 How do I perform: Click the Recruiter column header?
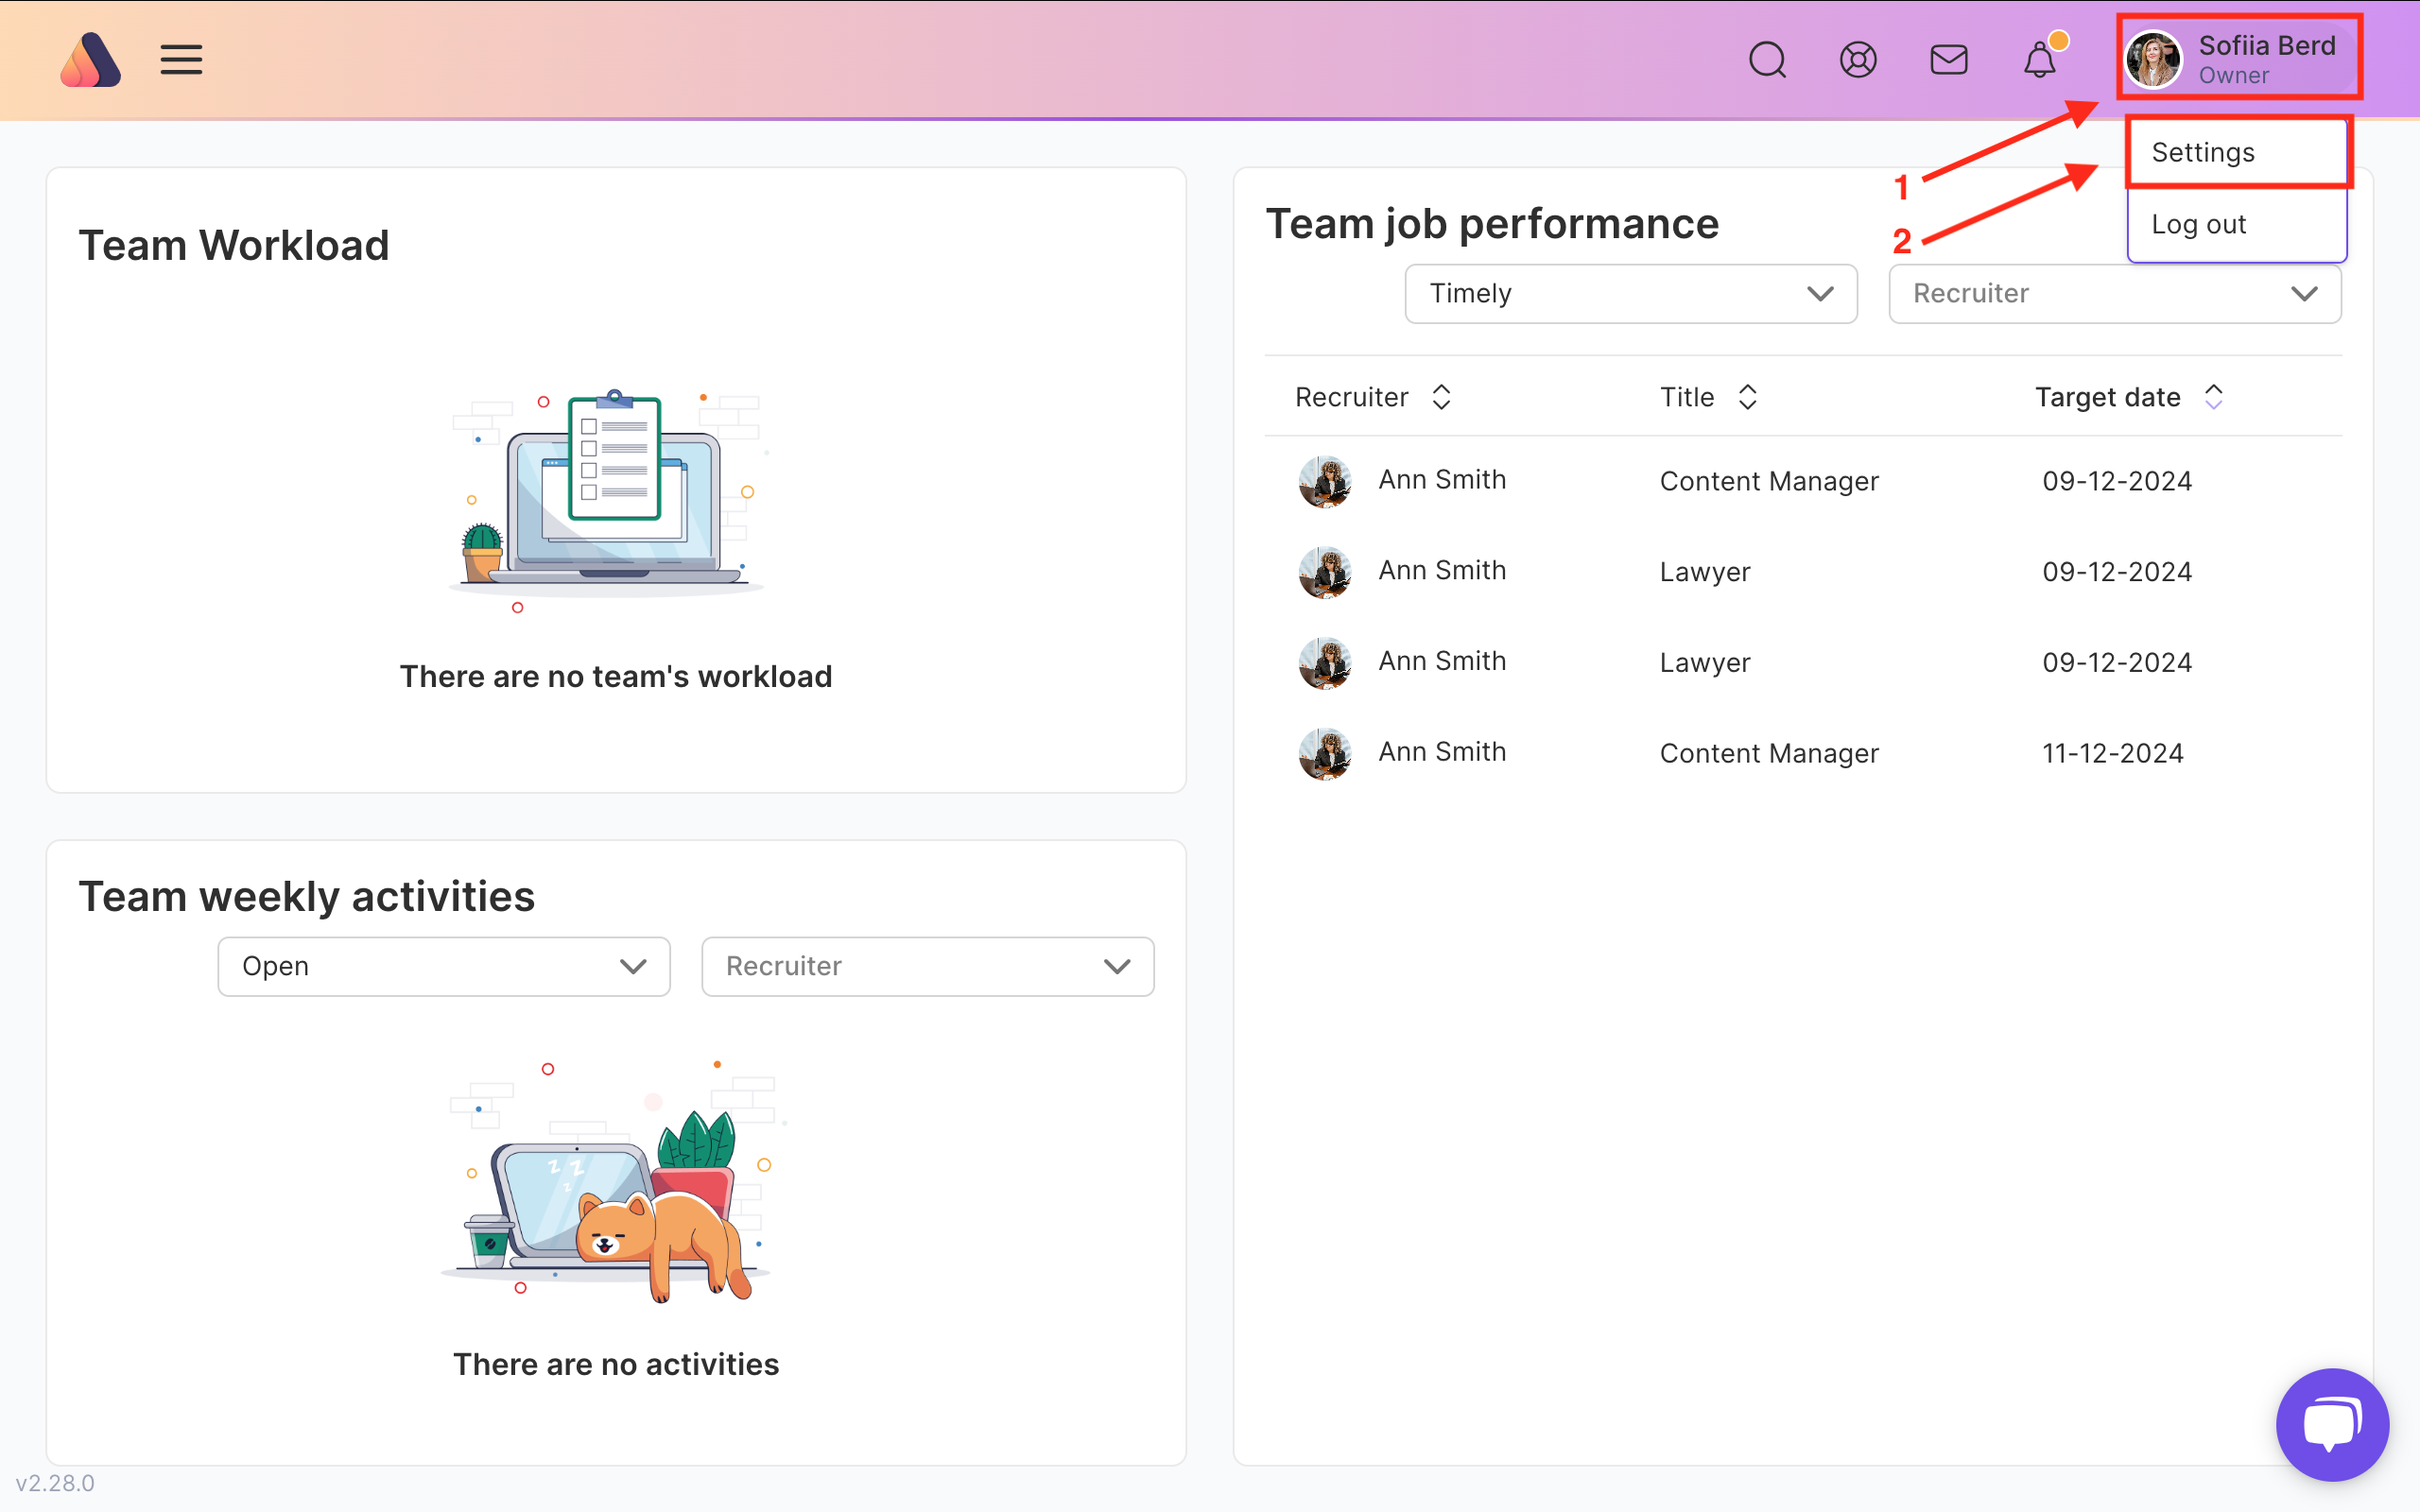(1352, 397)
